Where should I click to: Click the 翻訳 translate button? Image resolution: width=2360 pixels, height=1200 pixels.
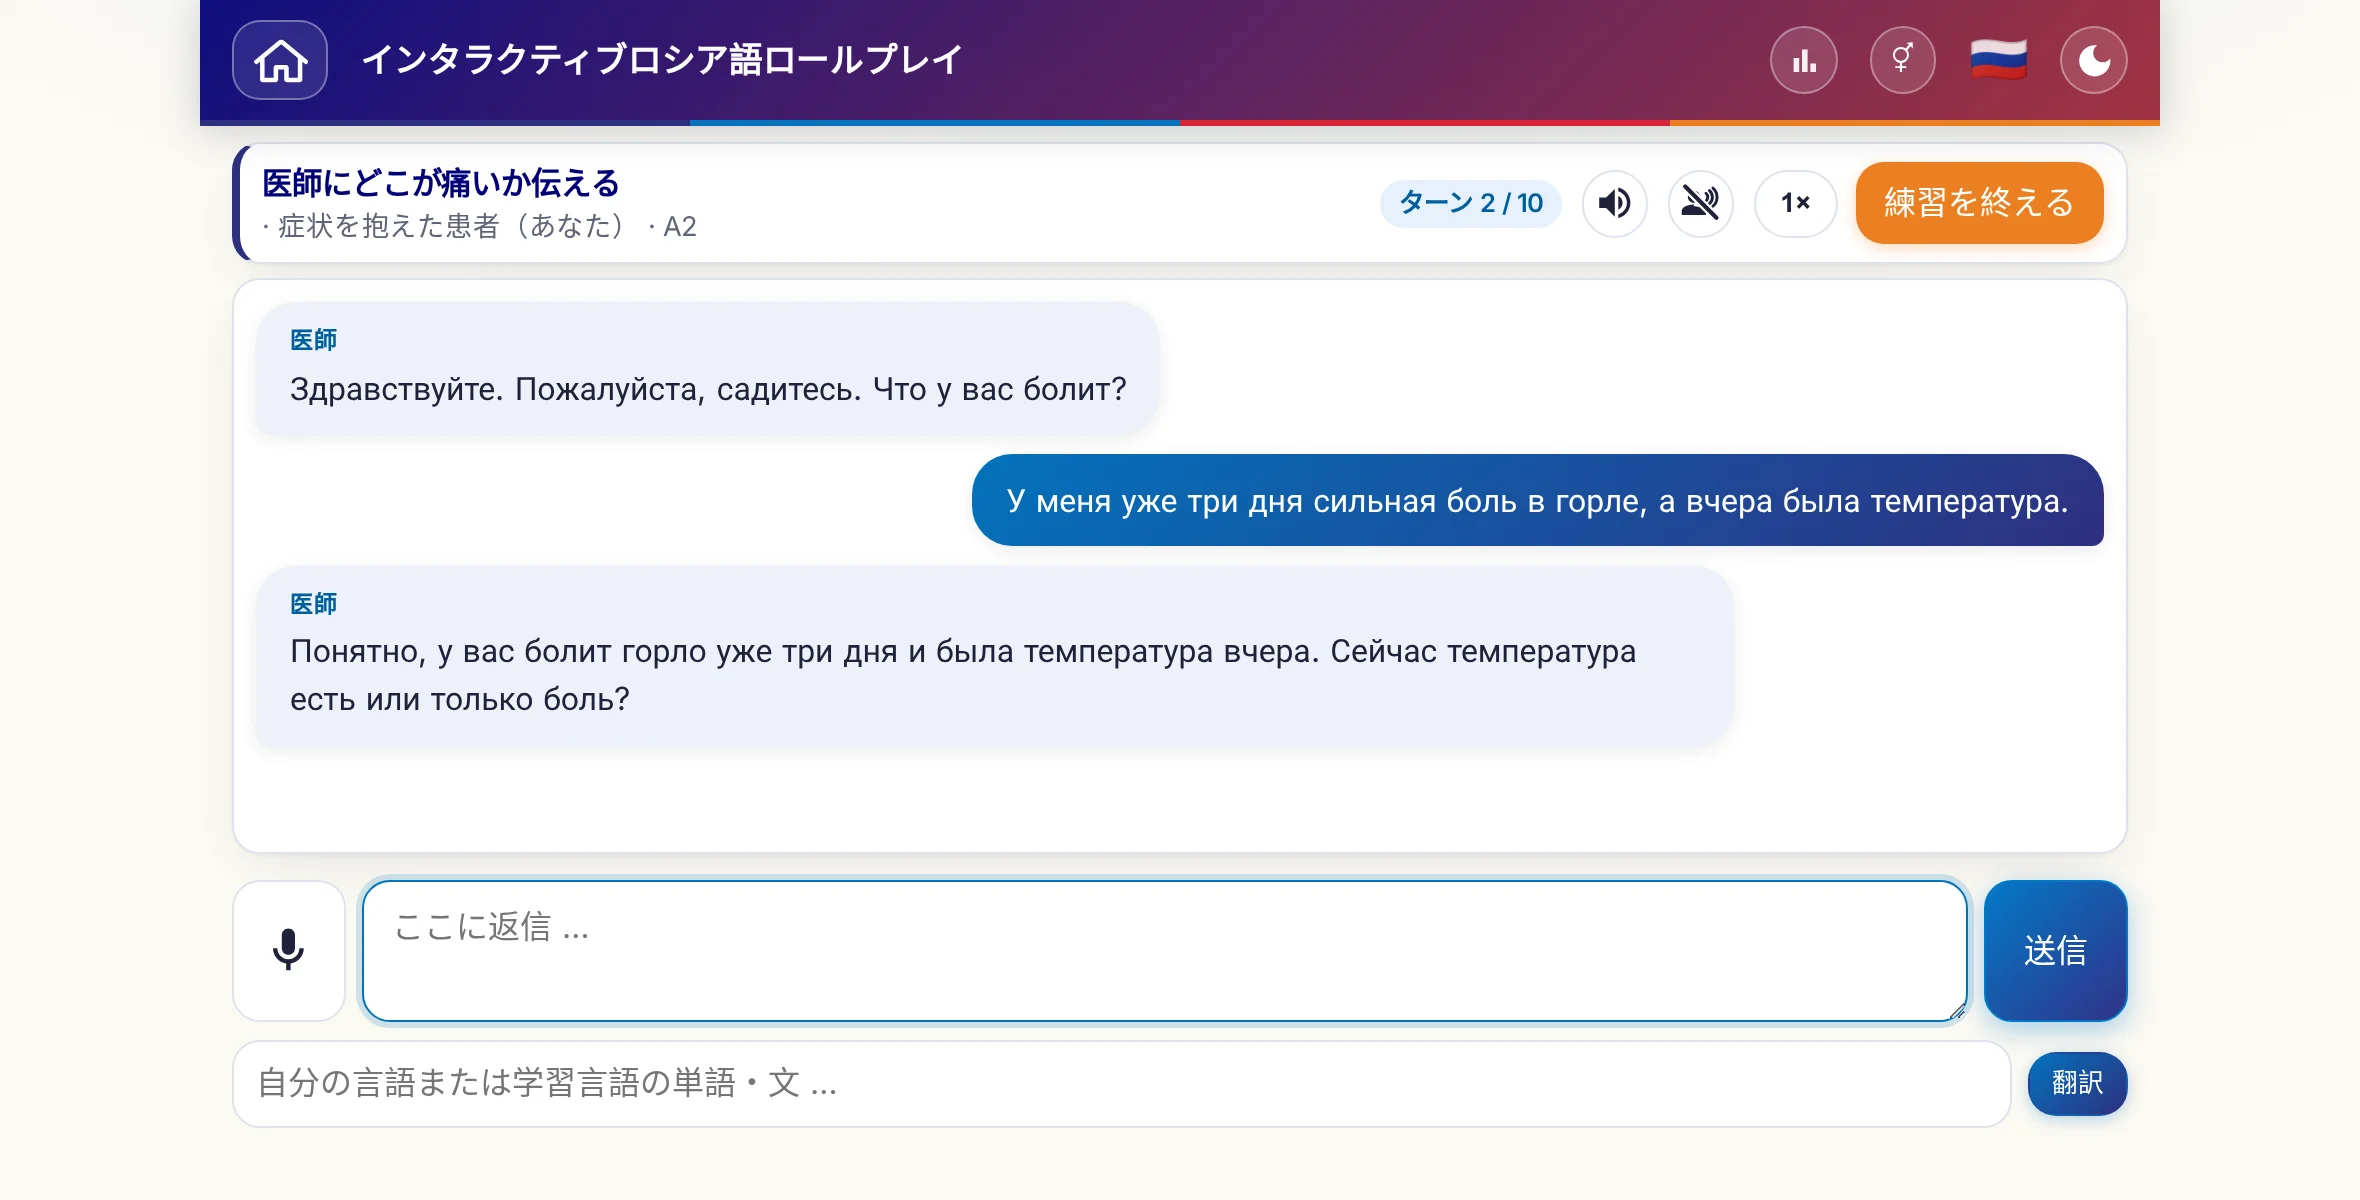click(x=2077, y=1083)
